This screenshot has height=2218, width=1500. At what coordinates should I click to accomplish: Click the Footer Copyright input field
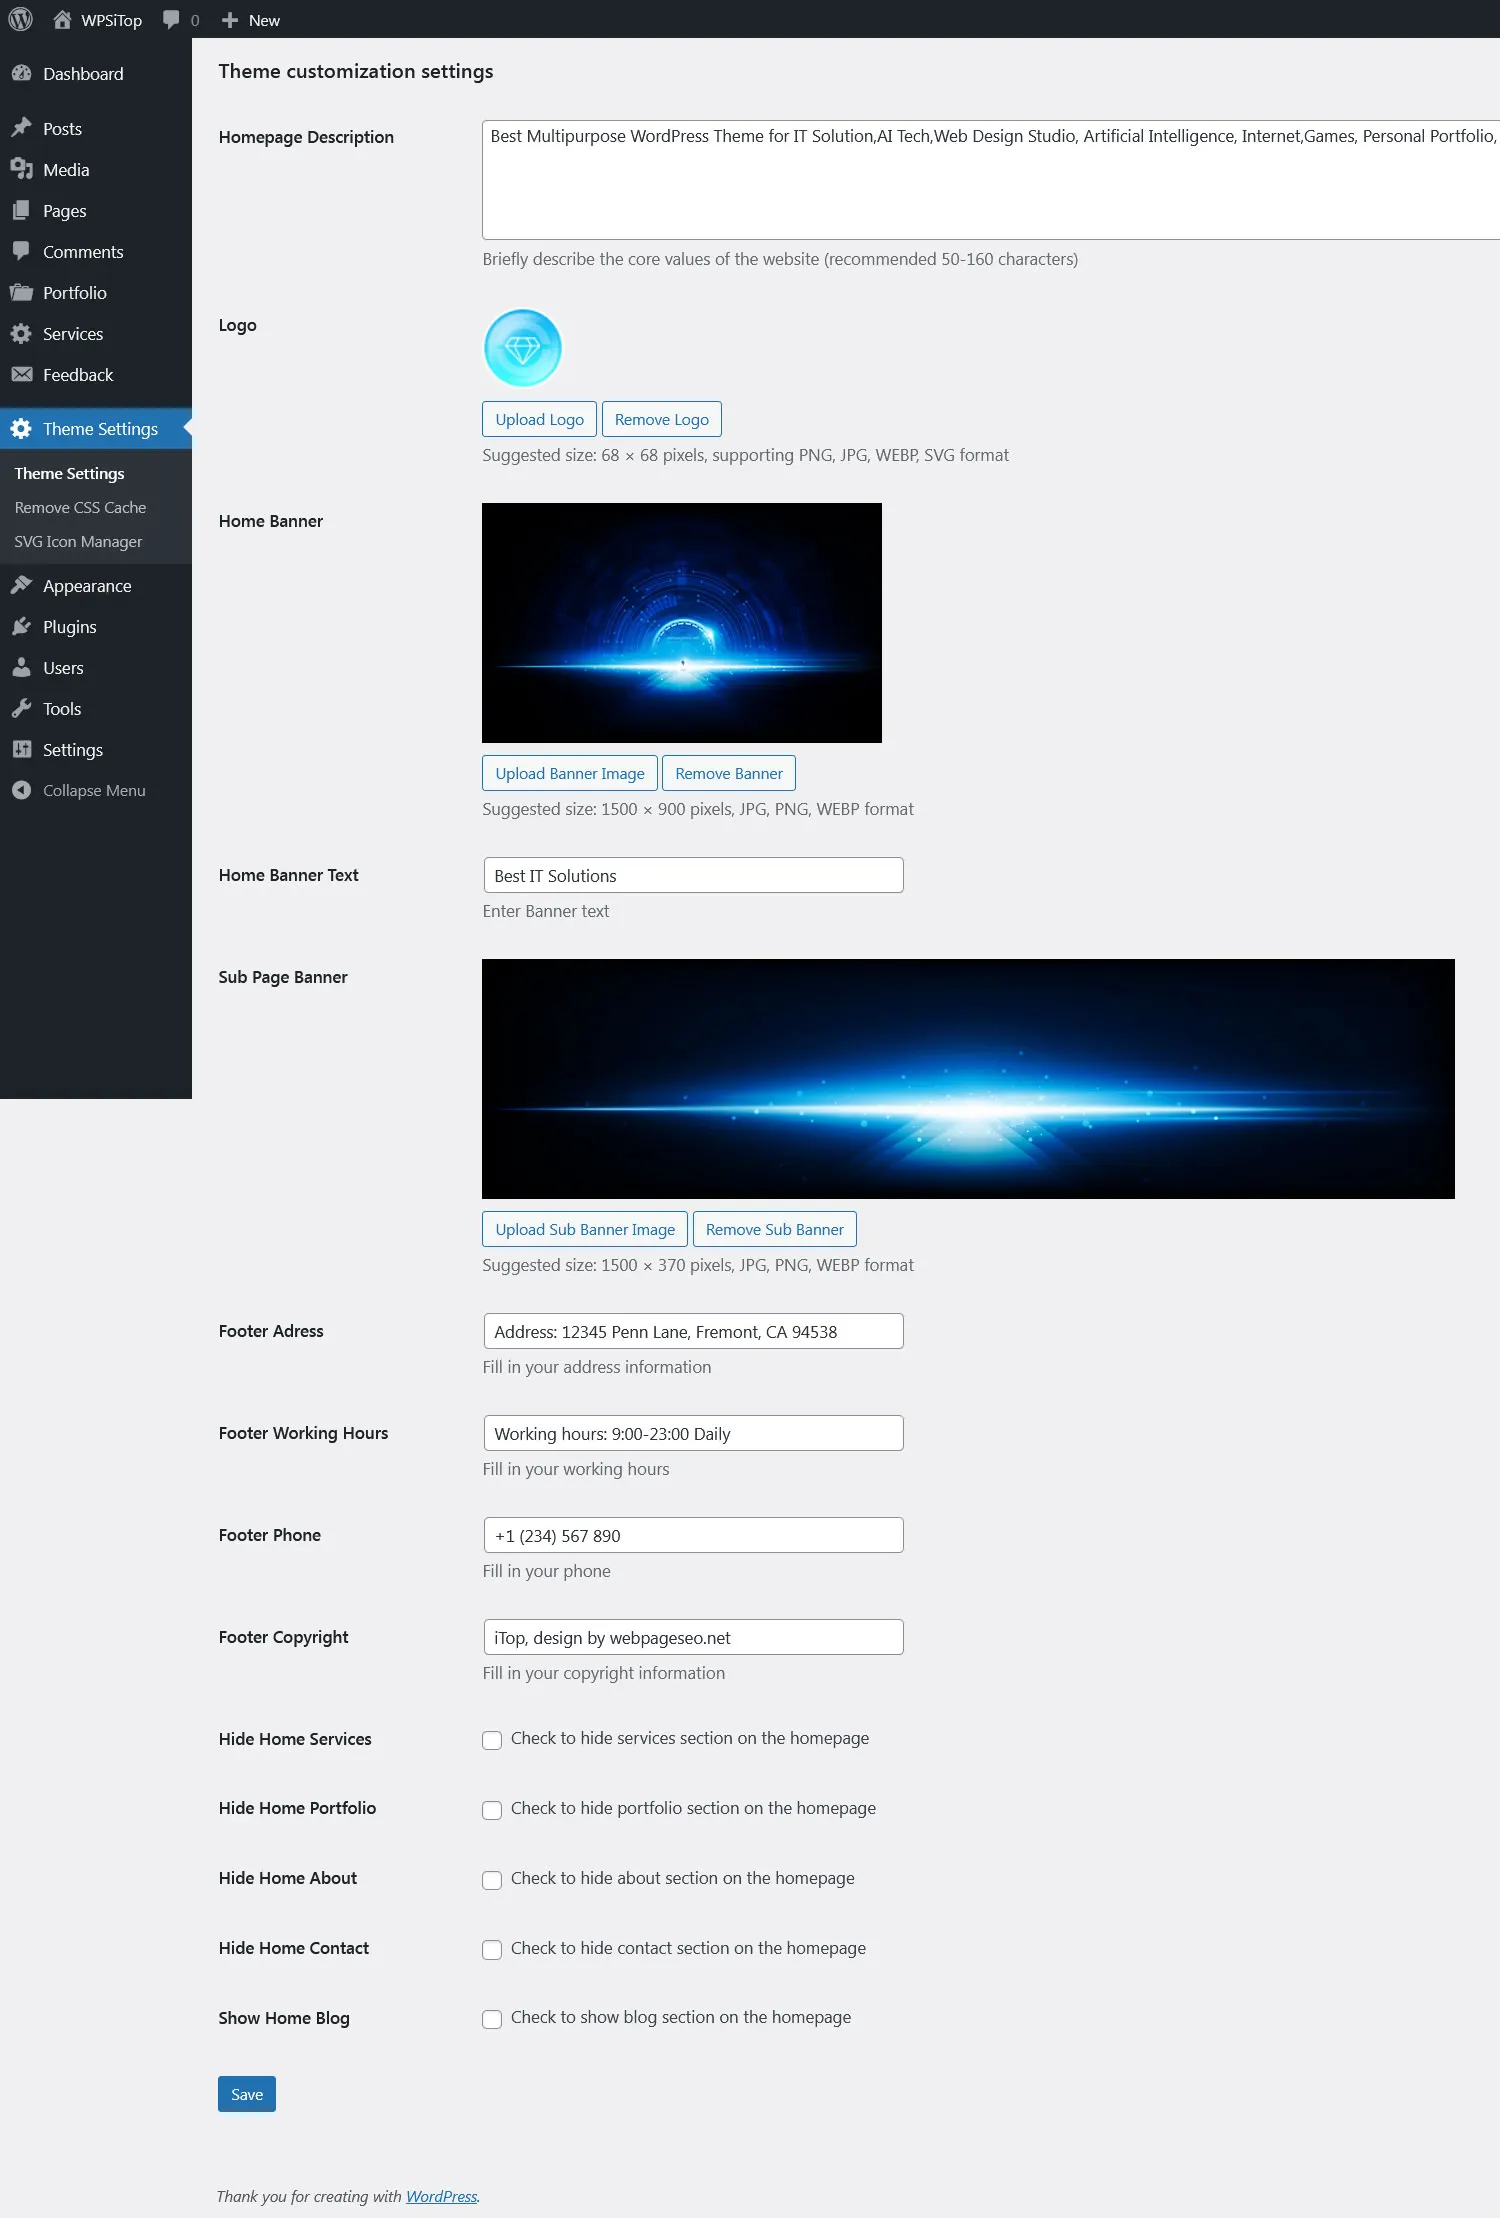coord(693,1637)
